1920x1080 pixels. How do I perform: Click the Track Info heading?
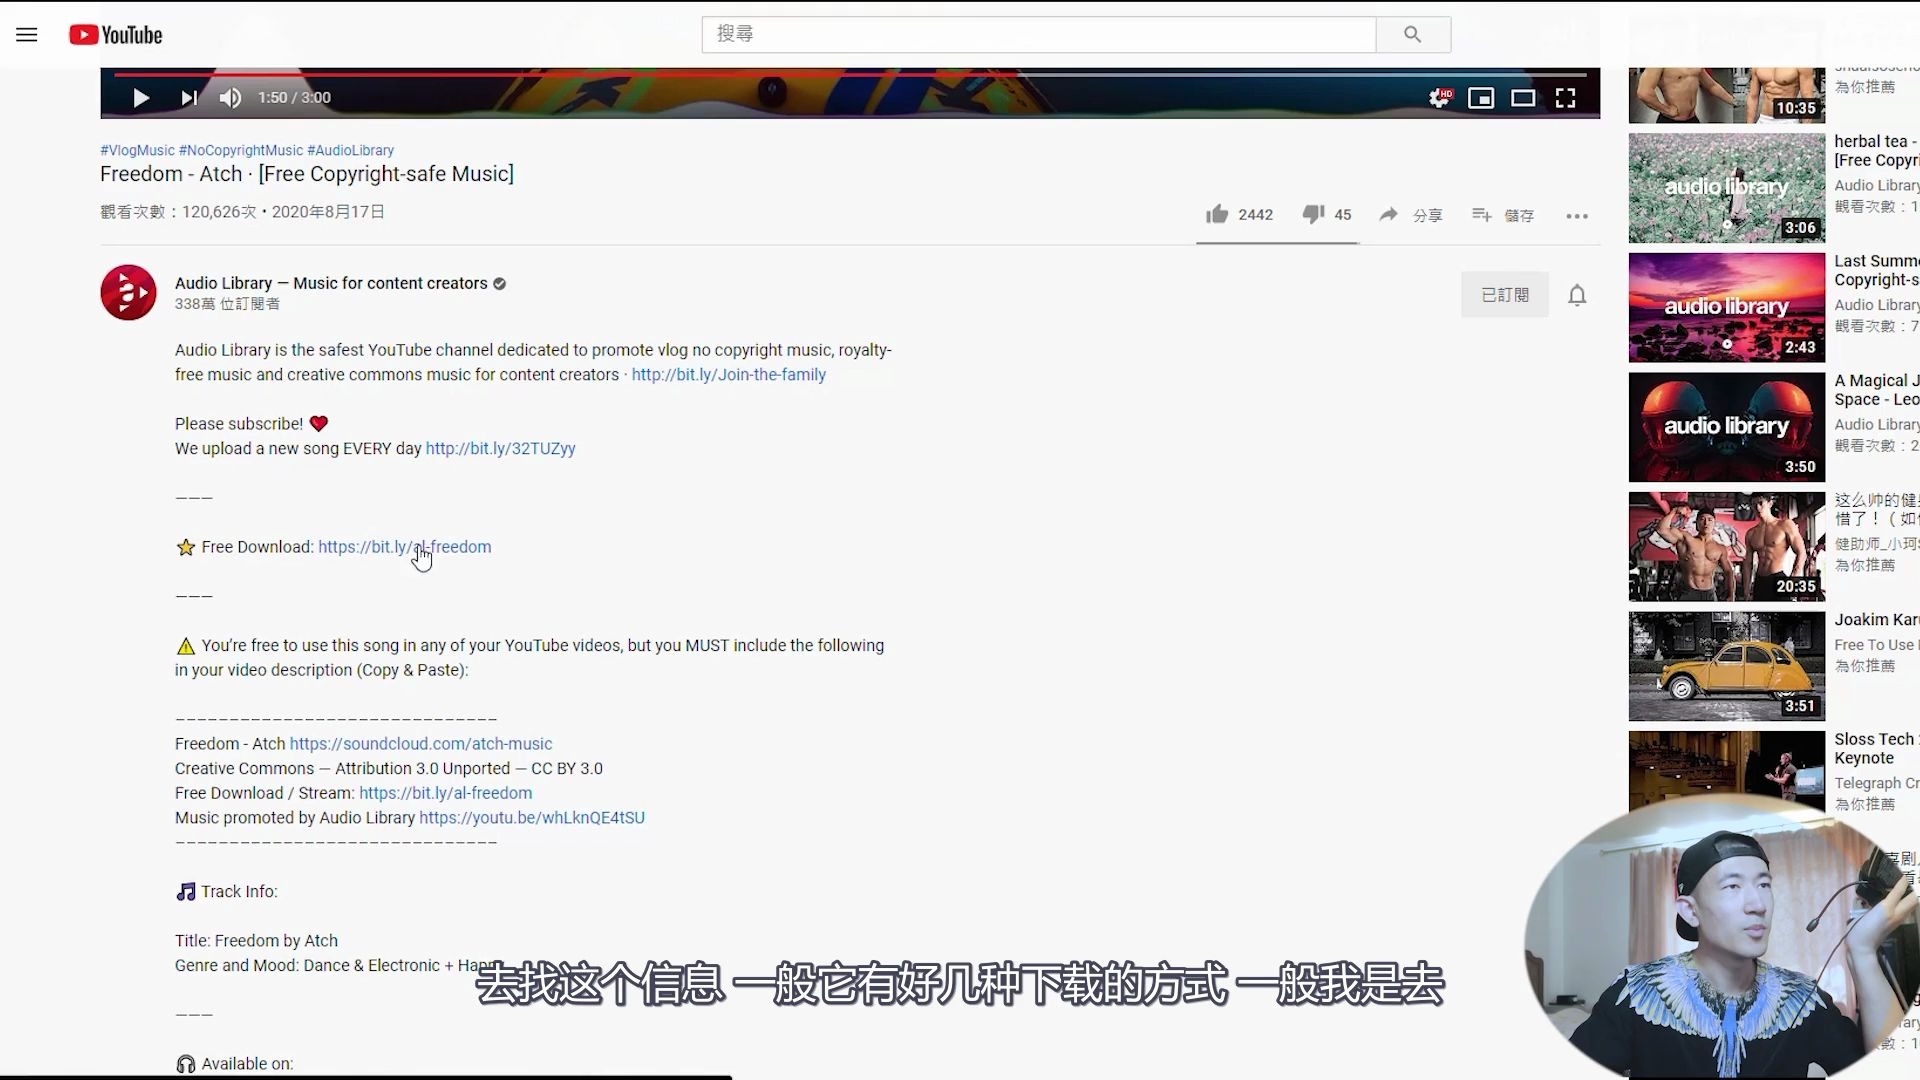[239, 892]
